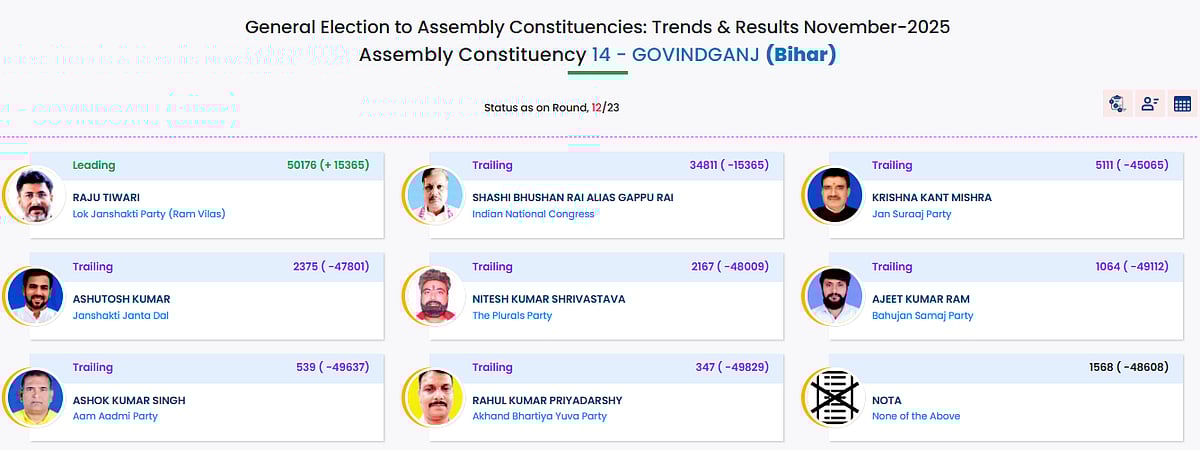Open Ashok Kumar Singh's portrait
1200x450 pixels.
(36, 399)
